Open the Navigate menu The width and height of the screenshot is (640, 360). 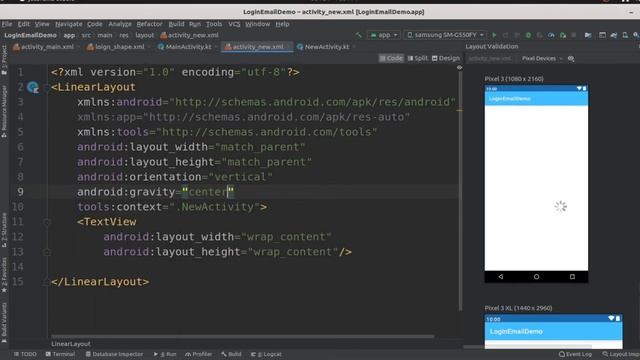pos(69,24)
